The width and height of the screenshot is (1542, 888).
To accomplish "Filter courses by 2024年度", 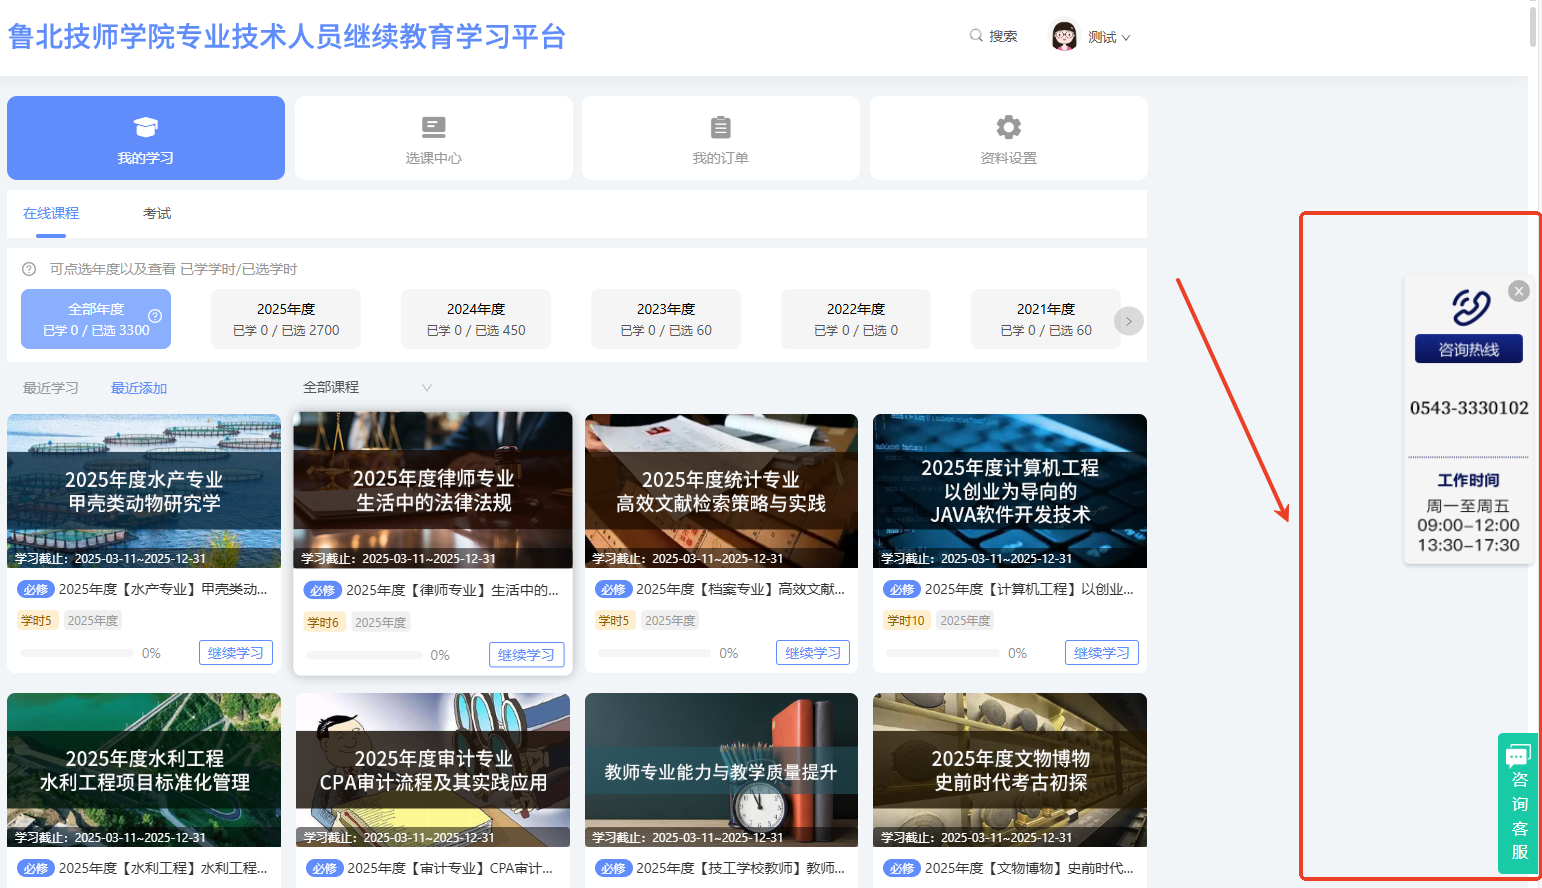I will pyautogui.click(x=476, y=319).
